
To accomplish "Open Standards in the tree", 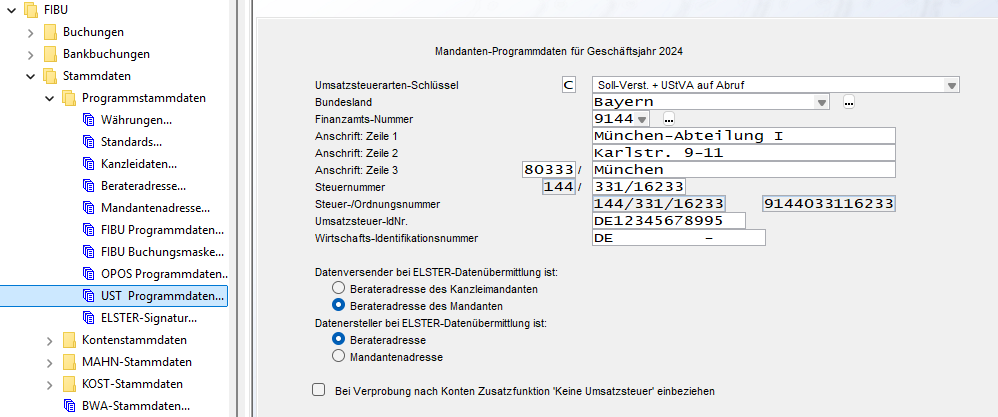I will point(131,142).
